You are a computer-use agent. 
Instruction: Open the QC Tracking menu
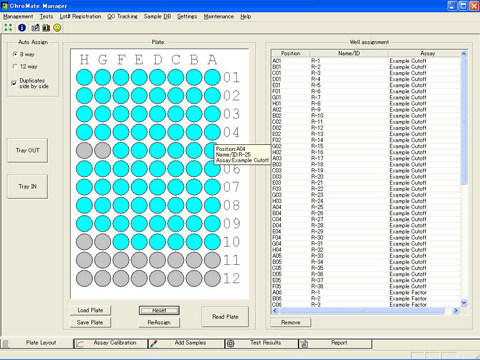122,16
